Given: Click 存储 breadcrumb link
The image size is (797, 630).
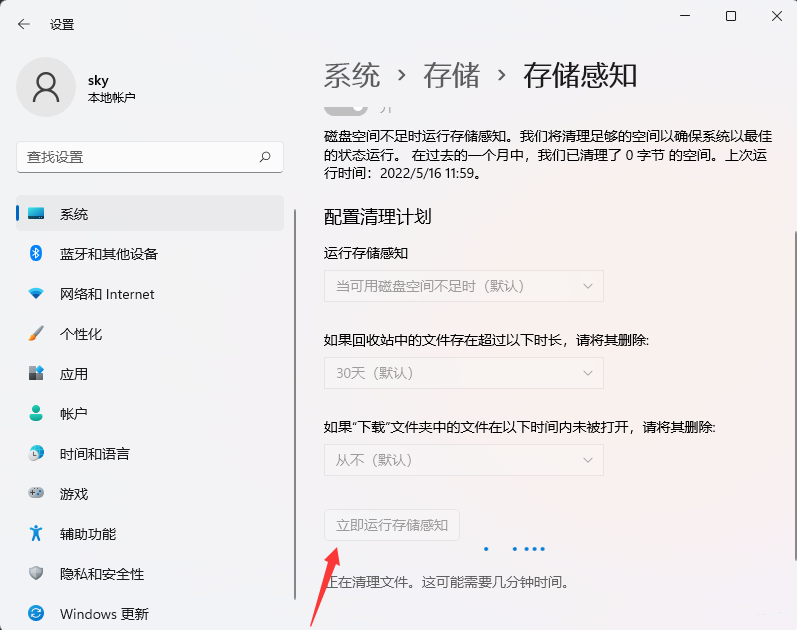Looking at the screenshot, I should (x=451, y=75).
